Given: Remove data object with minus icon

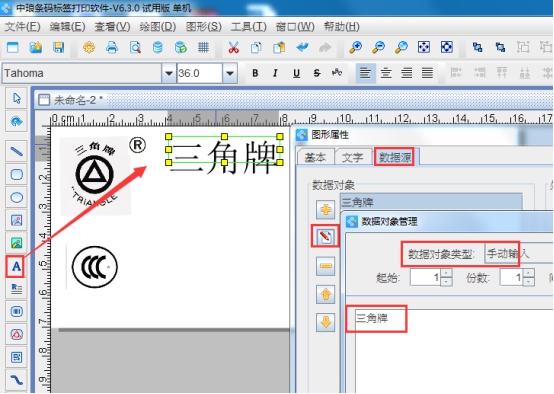Looking at the screenshot, I should tap(325, 265).
